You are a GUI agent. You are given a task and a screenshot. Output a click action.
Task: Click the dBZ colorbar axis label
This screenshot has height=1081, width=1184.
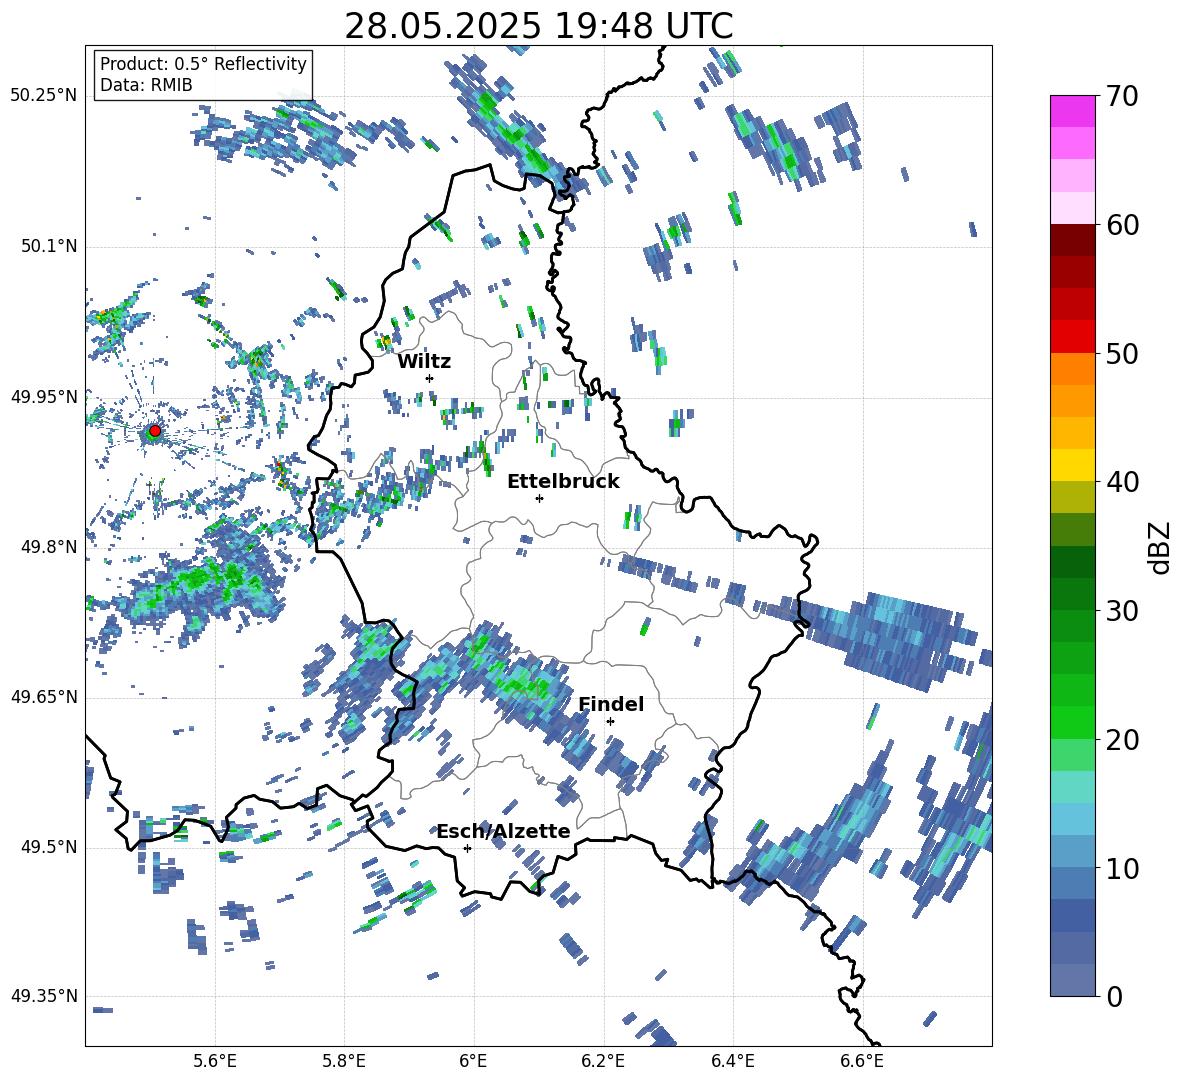[1161, 547]
